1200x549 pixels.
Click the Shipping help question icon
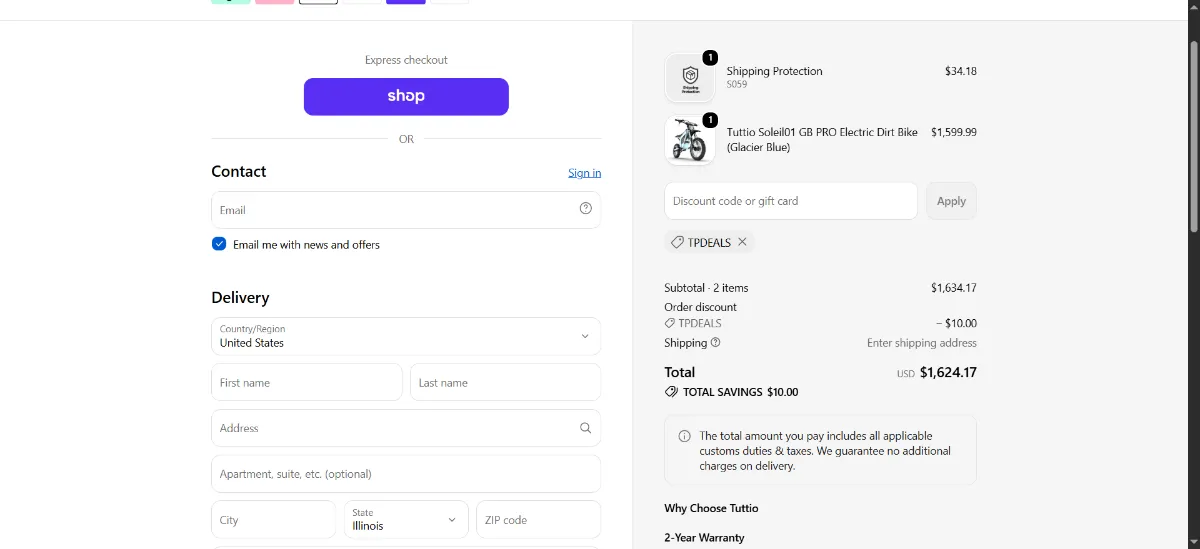715,342
